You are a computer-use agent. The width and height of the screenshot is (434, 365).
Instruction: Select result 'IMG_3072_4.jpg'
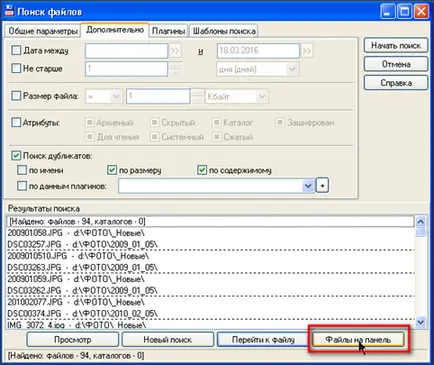point(210,324)
